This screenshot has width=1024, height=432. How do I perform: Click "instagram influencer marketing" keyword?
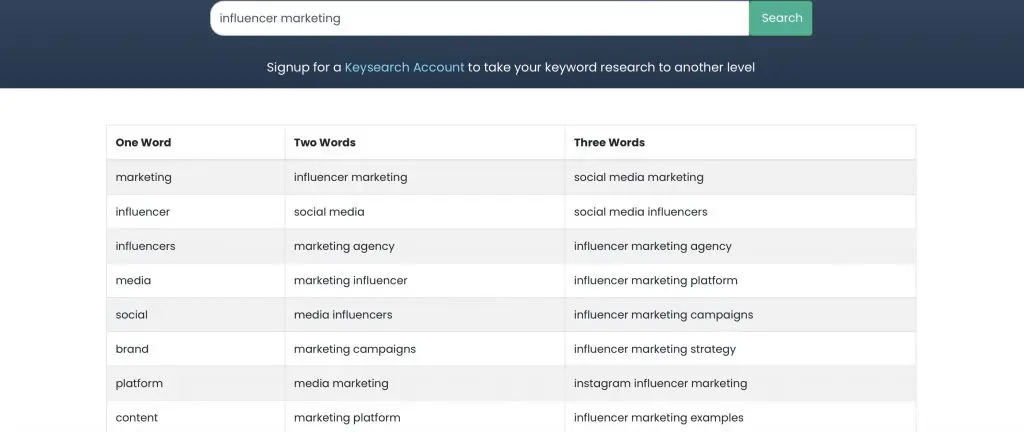click(660, 383)
